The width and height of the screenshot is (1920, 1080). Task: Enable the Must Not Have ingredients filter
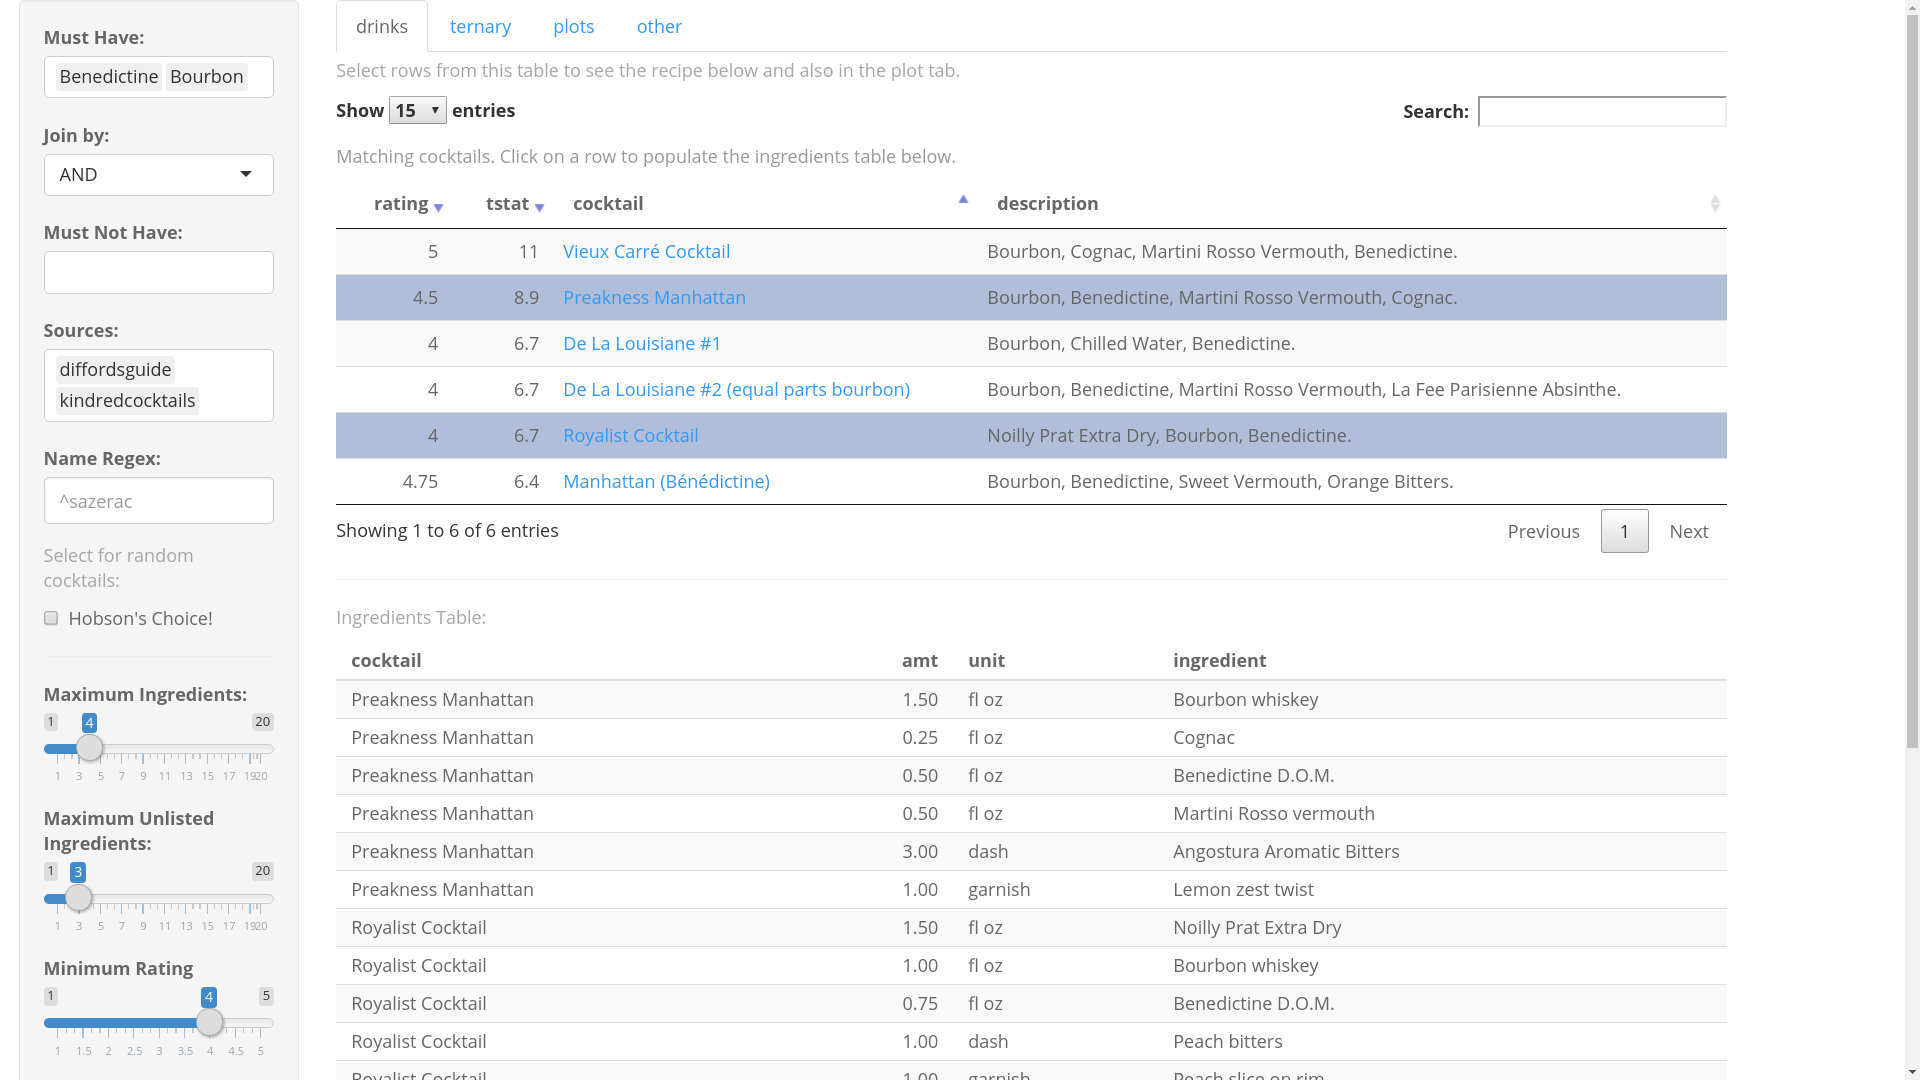(158, 272)
